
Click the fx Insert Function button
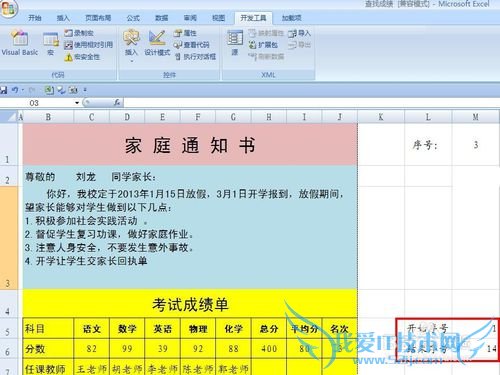pyautogui.click(x=117, y=103)
